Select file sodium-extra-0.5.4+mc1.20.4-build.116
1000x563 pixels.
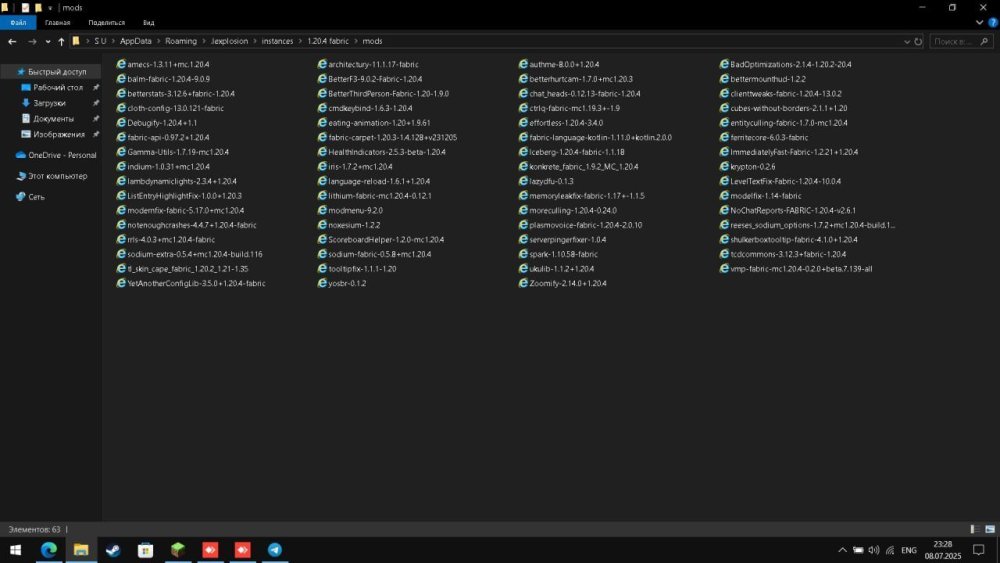(189, 254)
